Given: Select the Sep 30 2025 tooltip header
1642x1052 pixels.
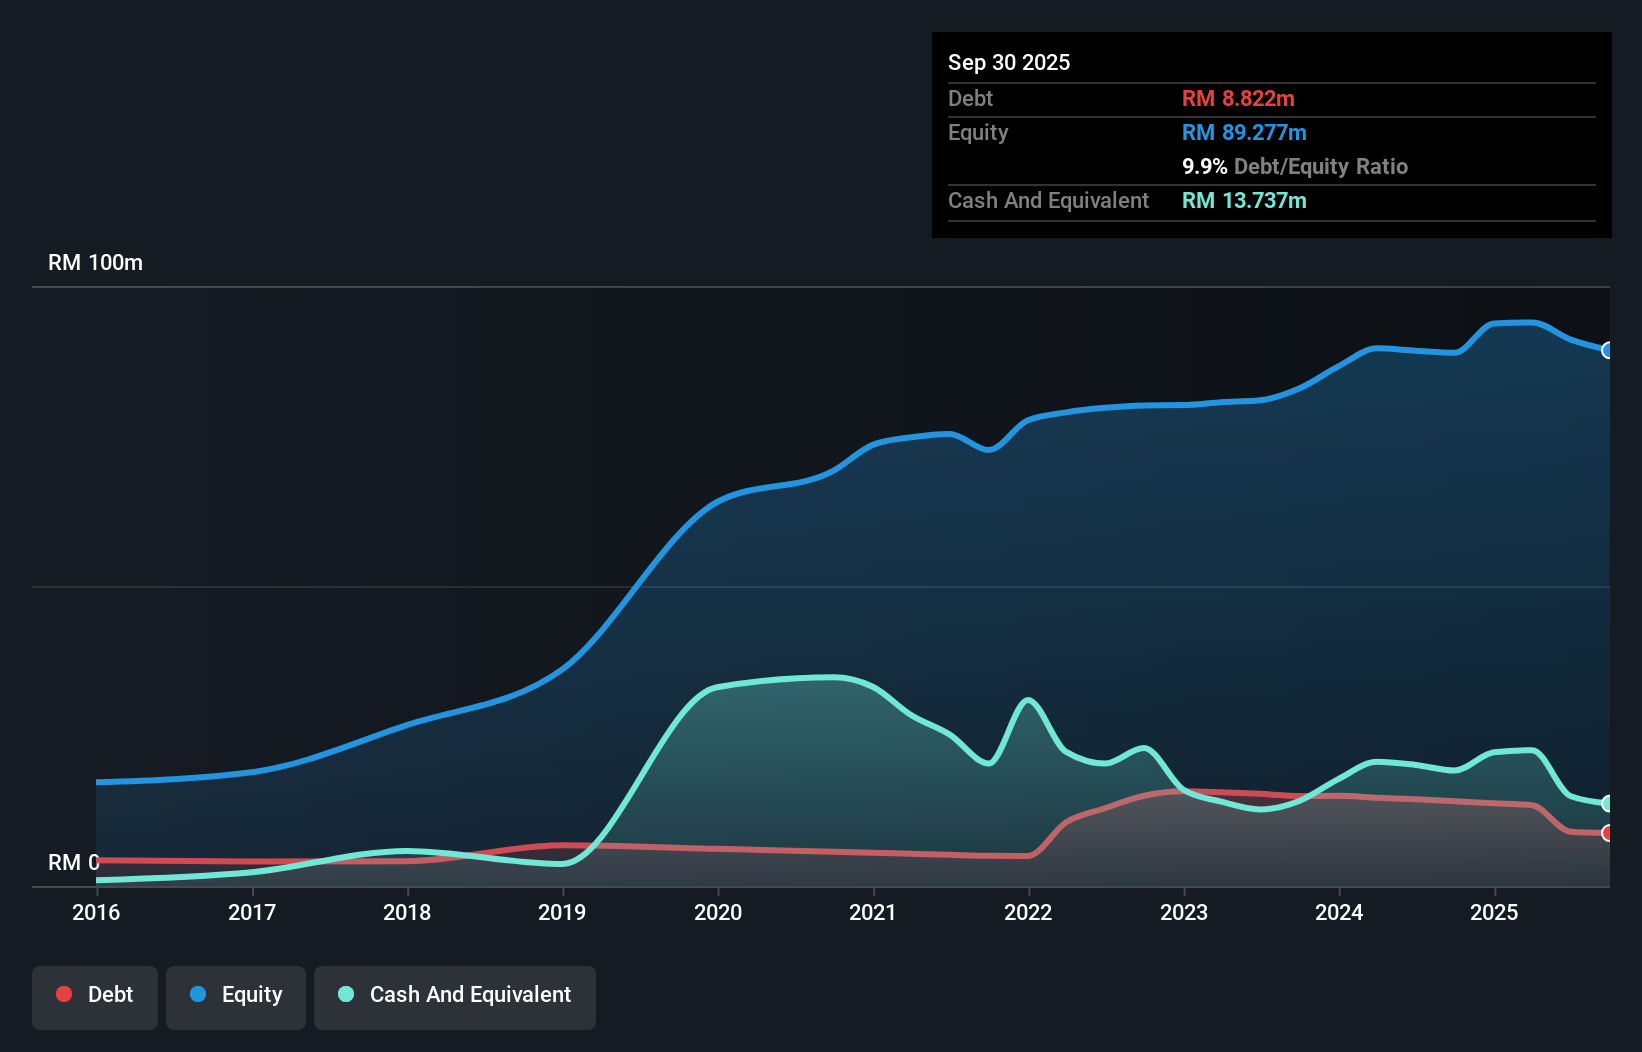Looking at the screenshot, I should tap(1009, 62).
